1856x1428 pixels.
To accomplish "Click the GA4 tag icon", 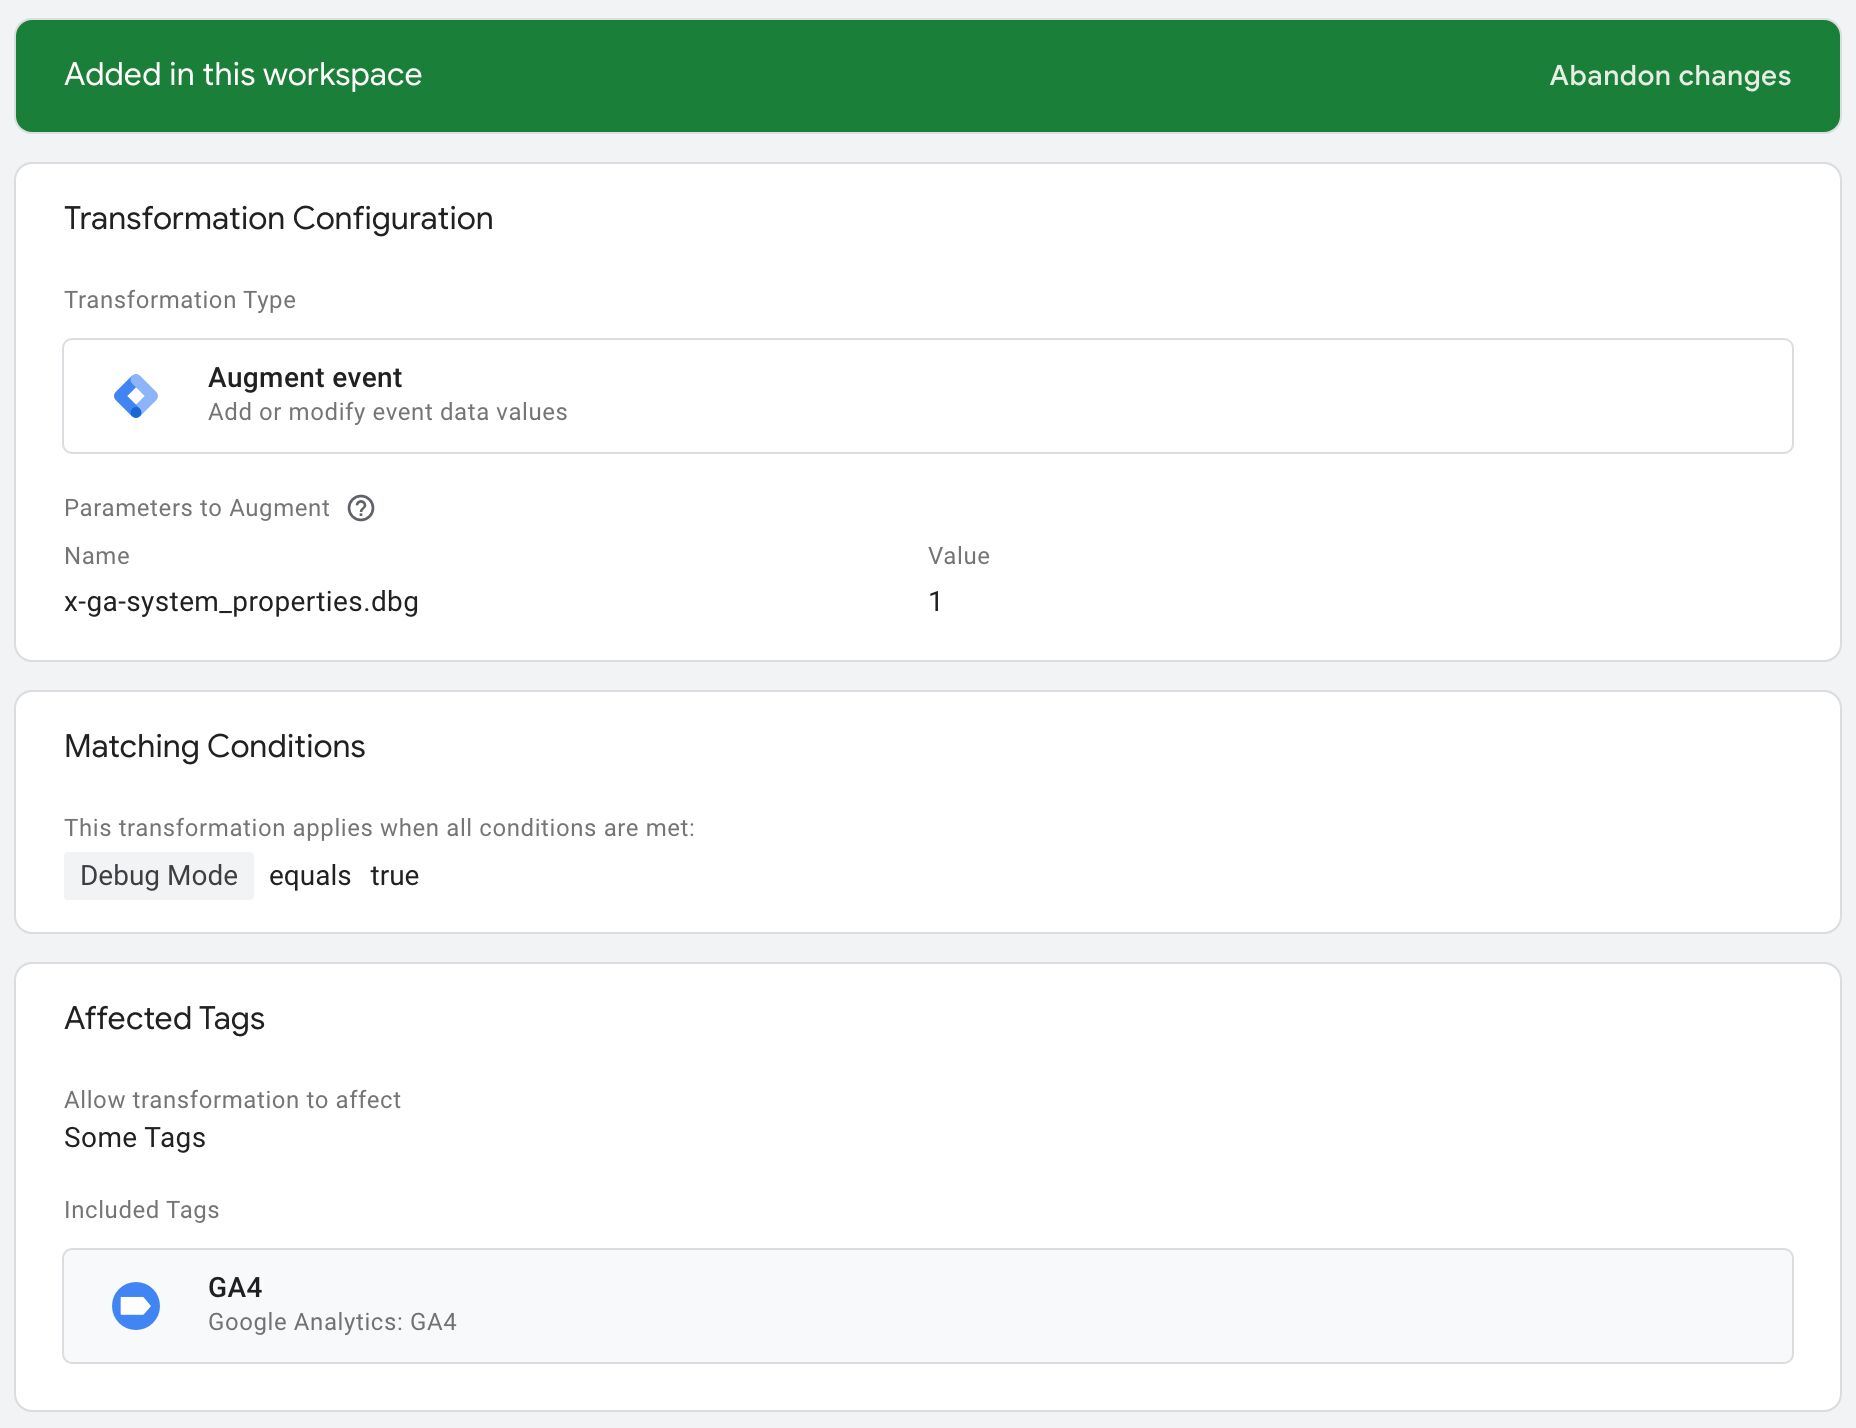I will coord(136,1306).
